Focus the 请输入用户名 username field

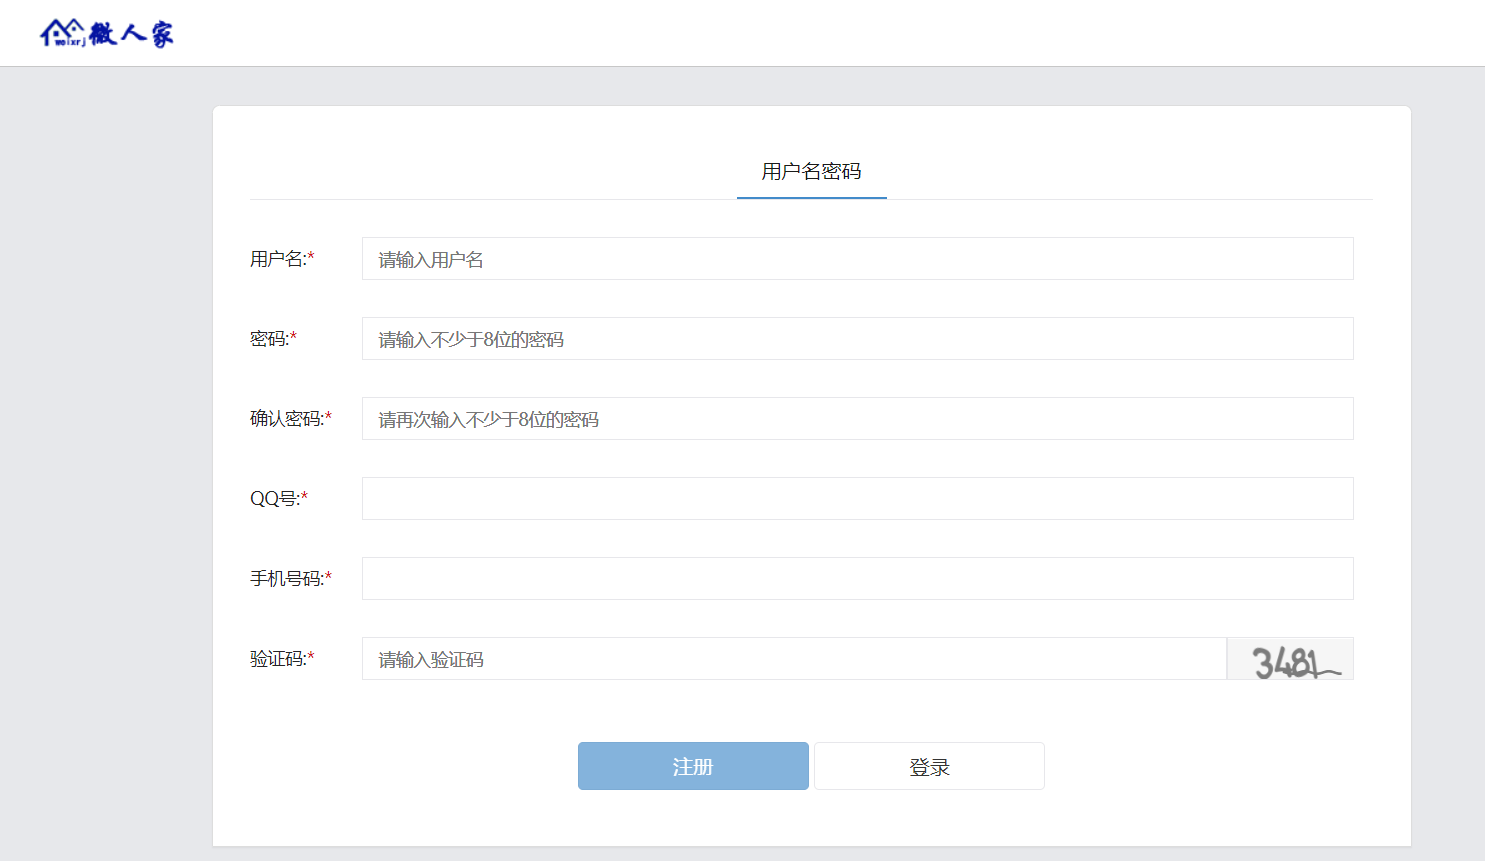click(857, 259)
